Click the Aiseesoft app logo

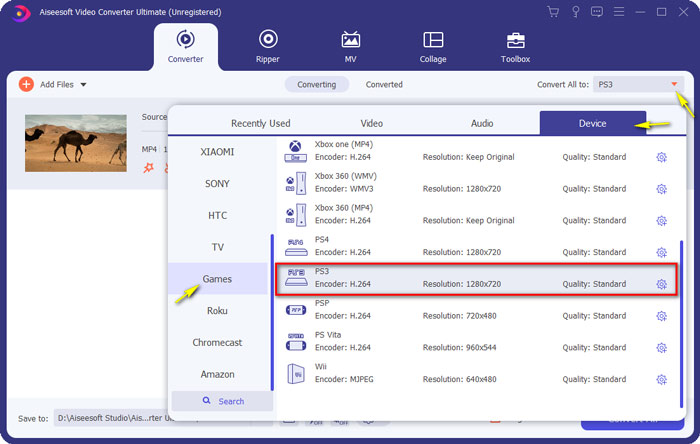coord(20,13)
